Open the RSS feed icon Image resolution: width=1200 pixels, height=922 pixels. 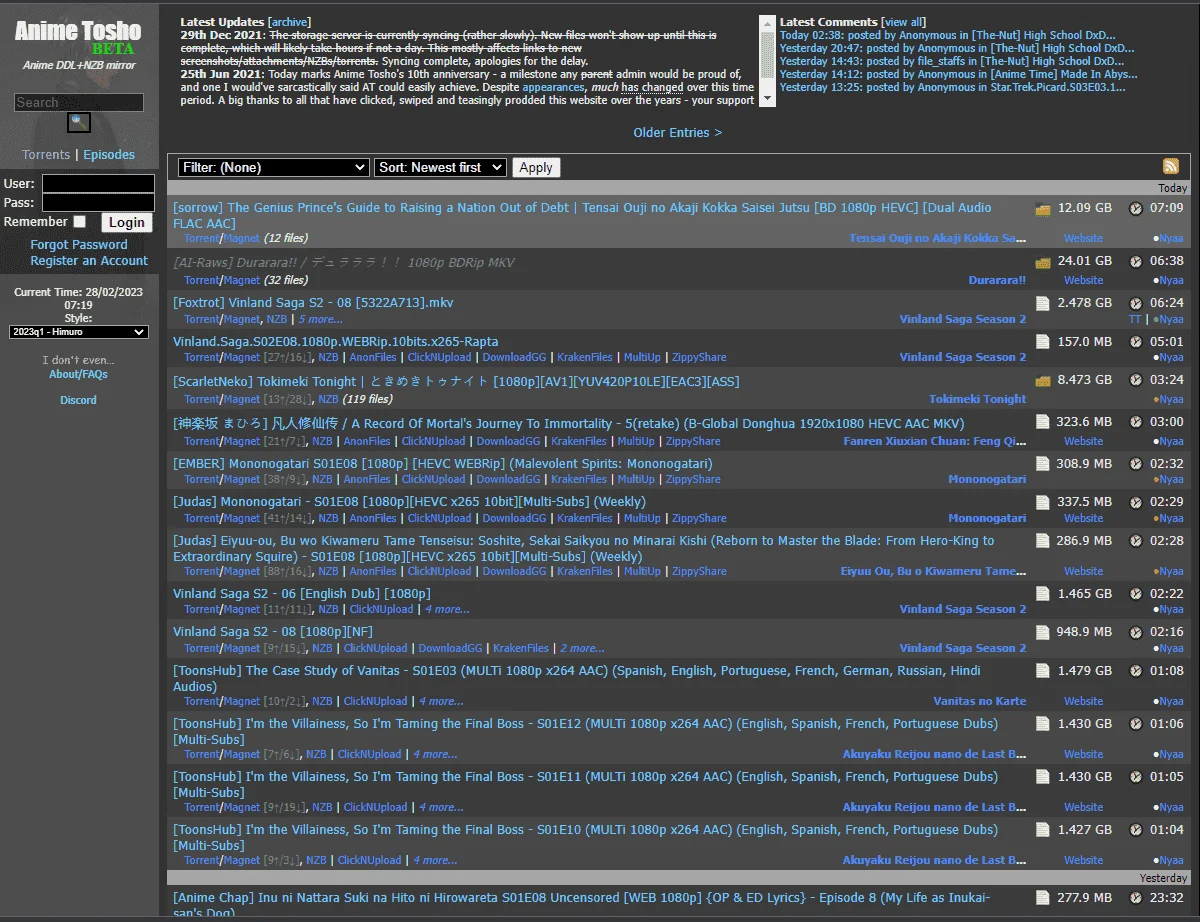[1170, 167]
